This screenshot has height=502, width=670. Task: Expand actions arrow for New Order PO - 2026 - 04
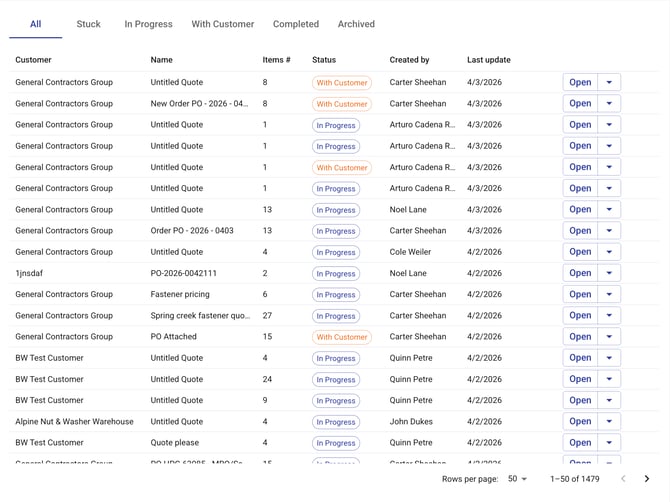tap(609, 103)
